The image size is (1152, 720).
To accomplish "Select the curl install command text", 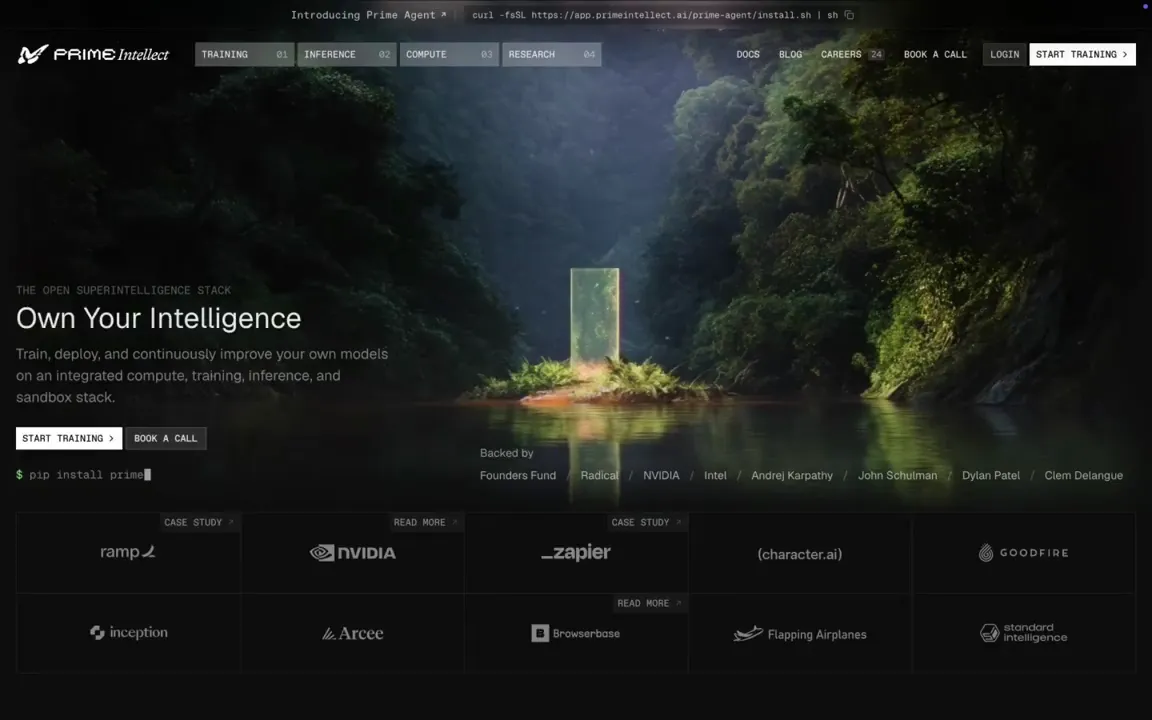I will (655, 15).
